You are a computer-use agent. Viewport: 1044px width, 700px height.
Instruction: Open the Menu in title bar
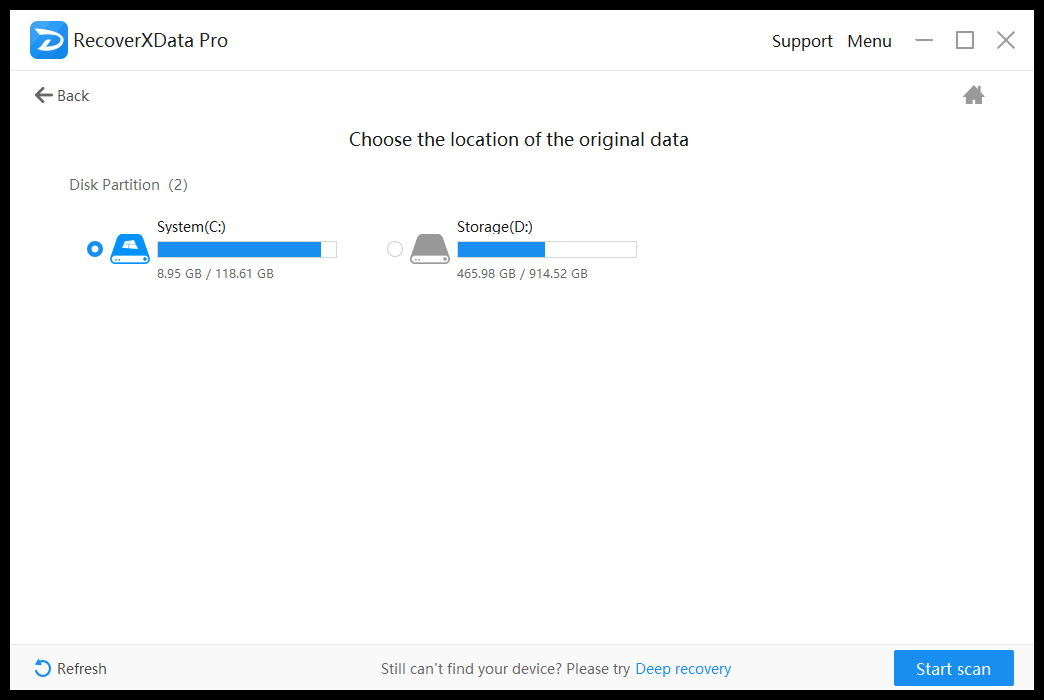click(869, 41)
